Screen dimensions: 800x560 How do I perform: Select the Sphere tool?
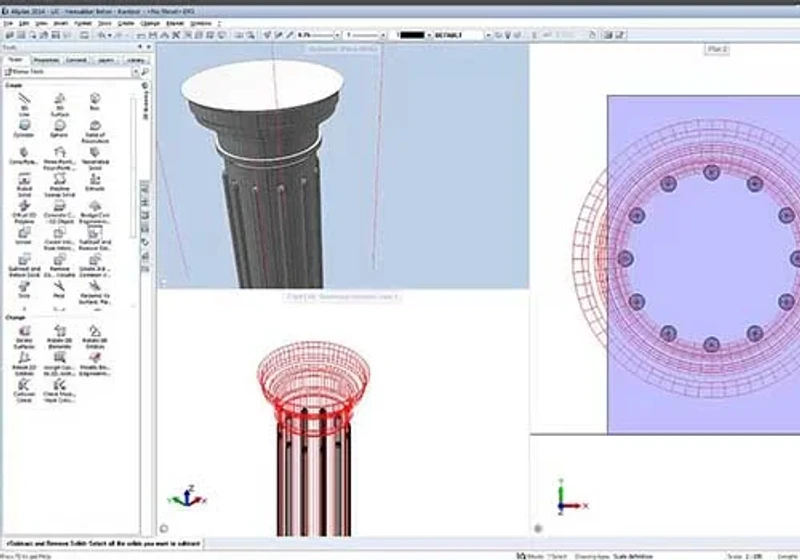point(60,128)
